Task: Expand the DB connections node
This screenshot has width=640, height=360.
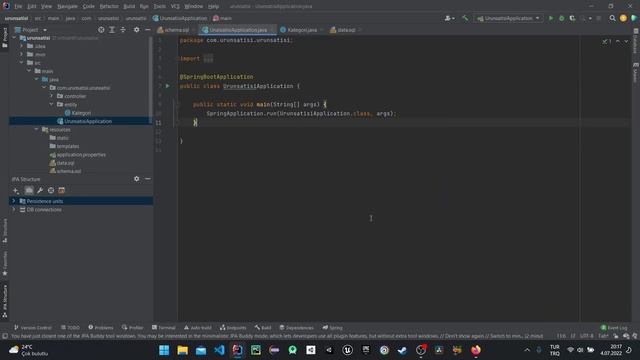Action: (x=14, y=210)
